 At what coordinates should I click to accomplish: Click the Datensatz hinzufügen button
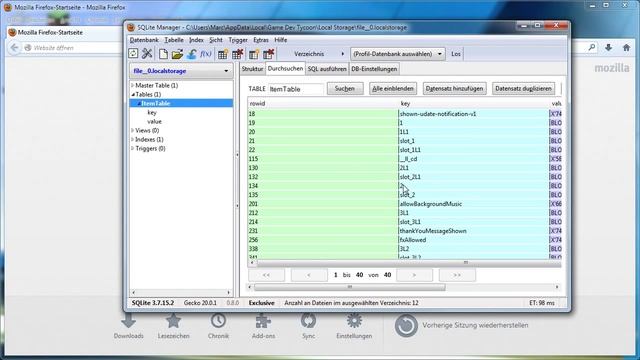pos(454,89)
